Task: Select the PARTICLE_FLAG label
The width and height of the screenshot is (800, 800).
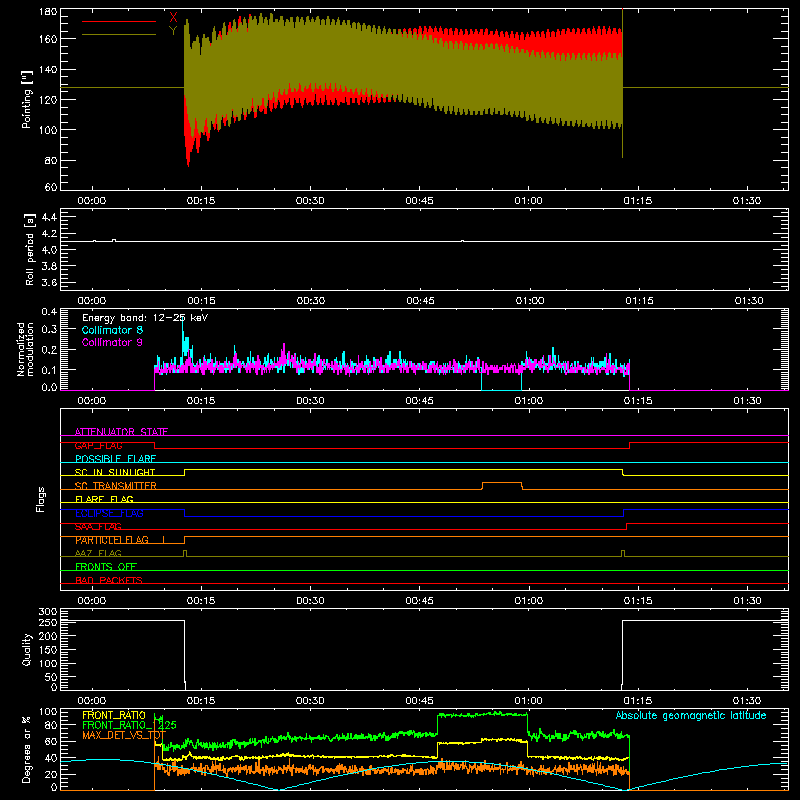Action: (x=112, y=540)
